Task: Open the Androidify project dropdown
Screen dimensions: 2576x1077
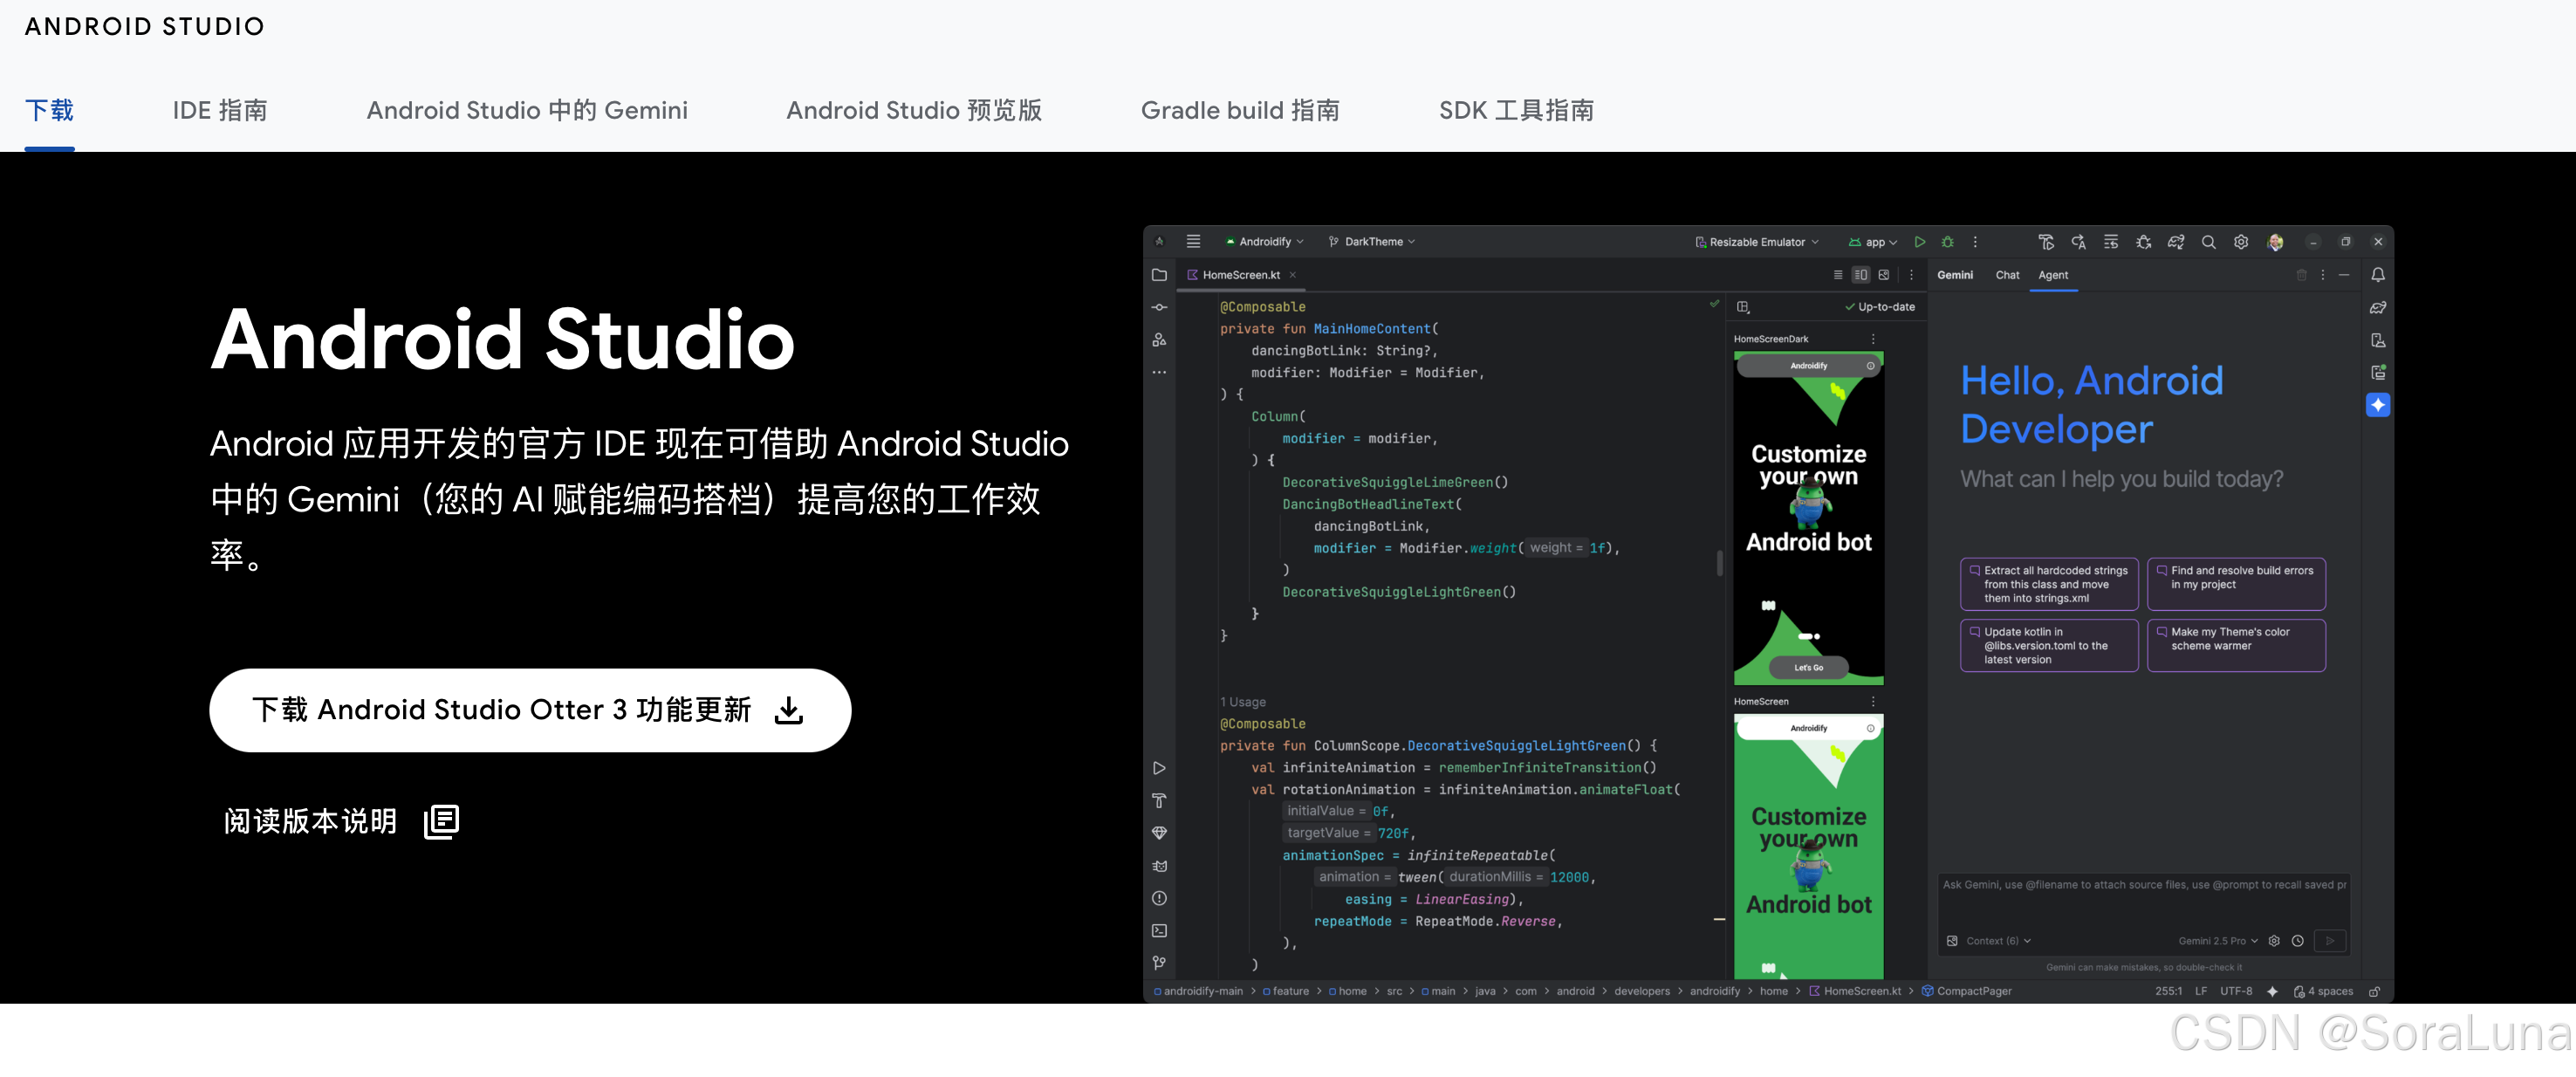Action: [x=1265, y=242]
